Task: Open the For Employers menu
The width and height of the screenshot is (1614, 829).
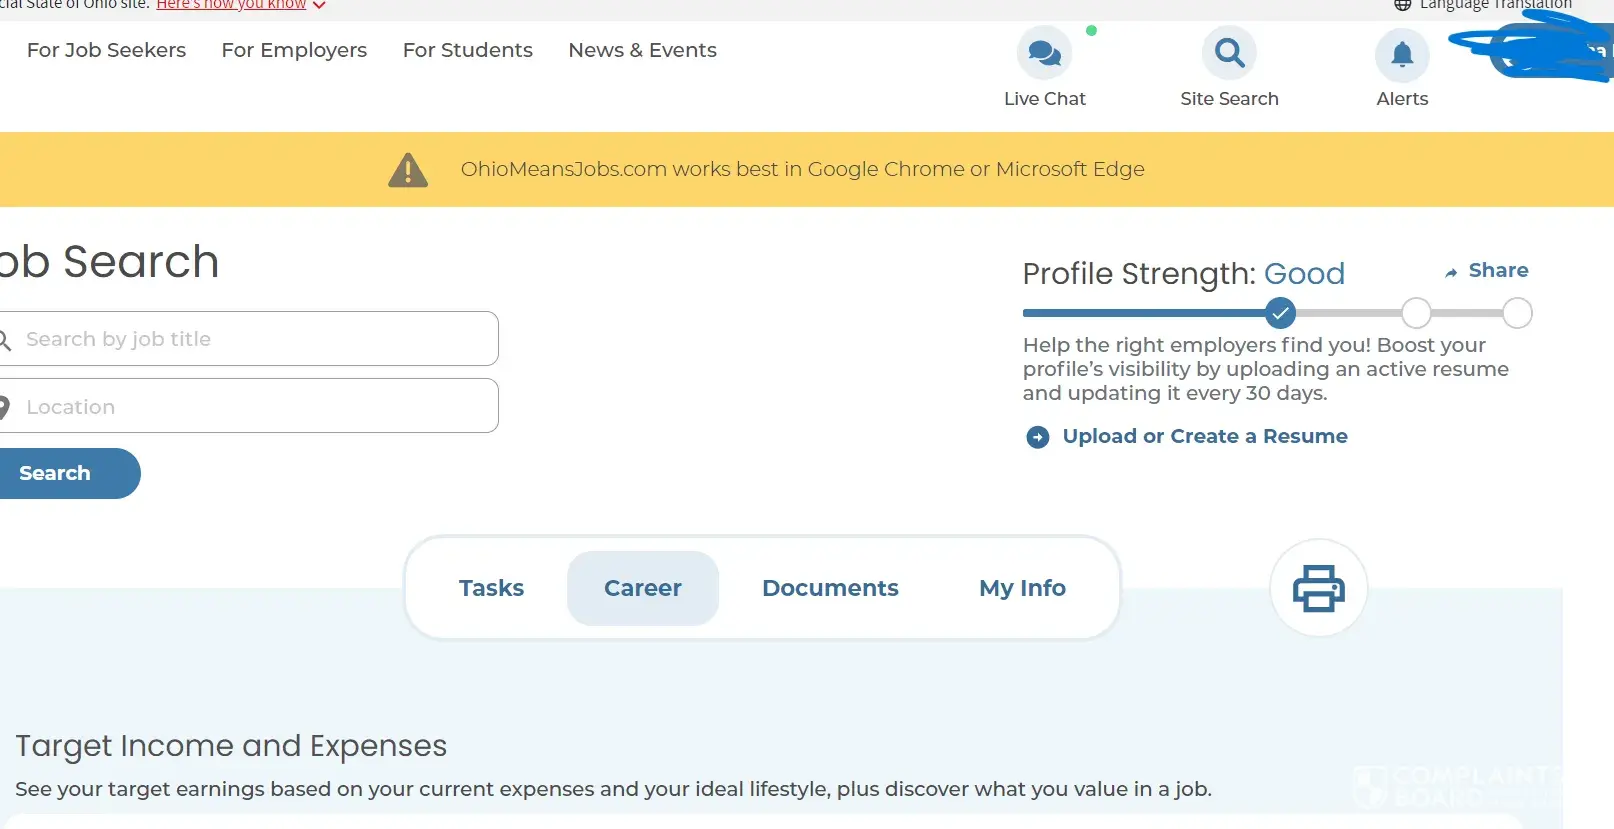Action: (294, 50)
